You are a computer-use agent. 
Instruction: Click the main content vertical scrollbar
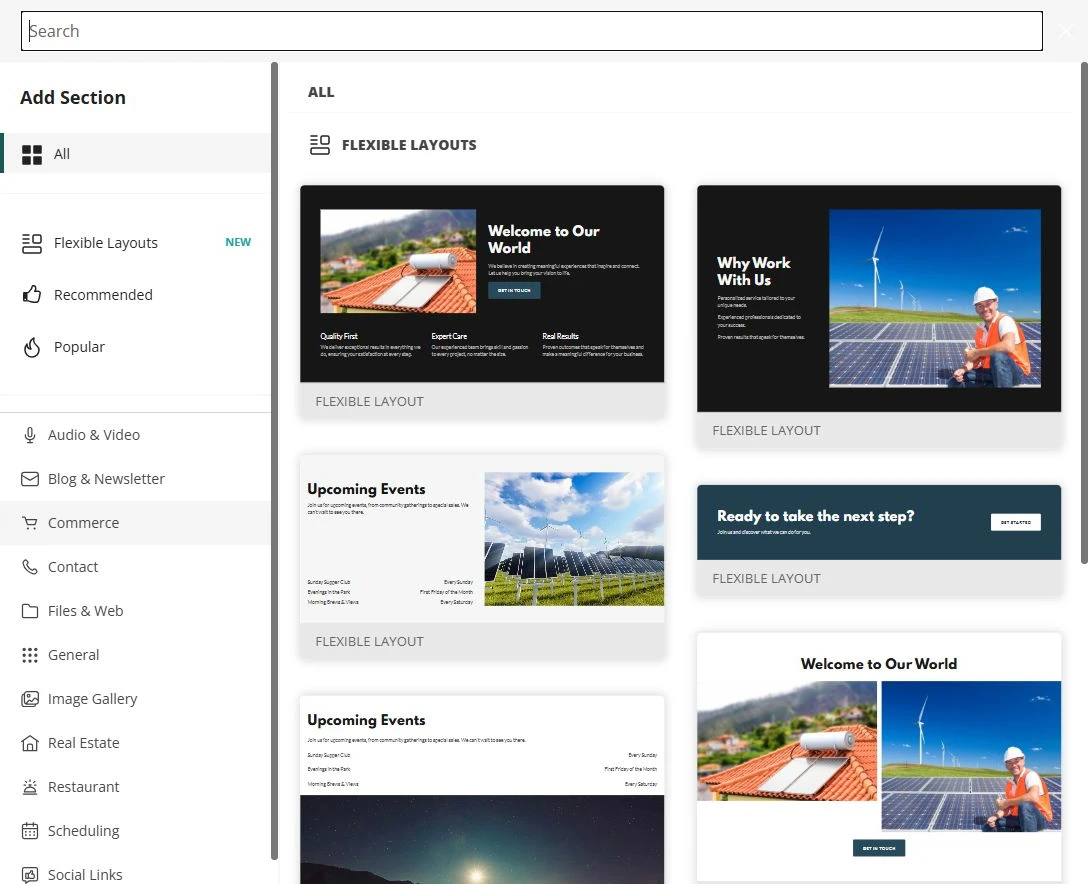point(1084,312)
